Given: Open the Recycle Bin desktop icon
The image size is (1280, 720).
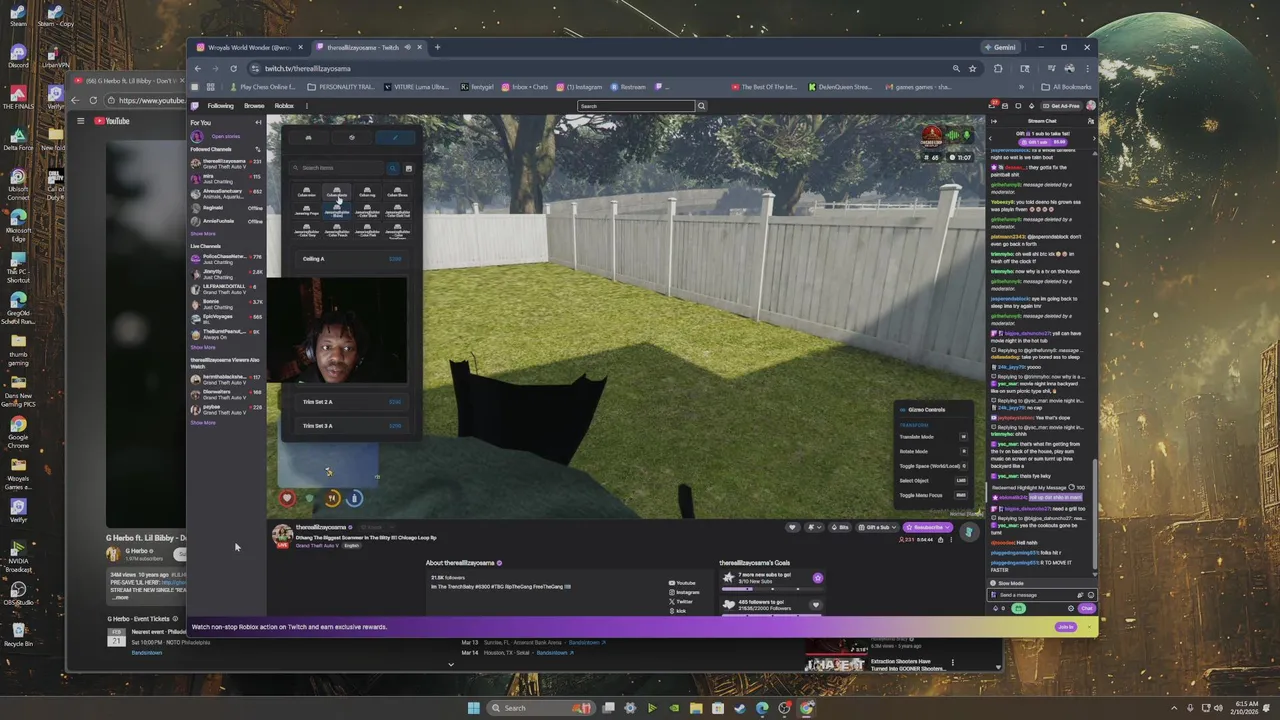Looking at the screenshot, I should point(18,634).
